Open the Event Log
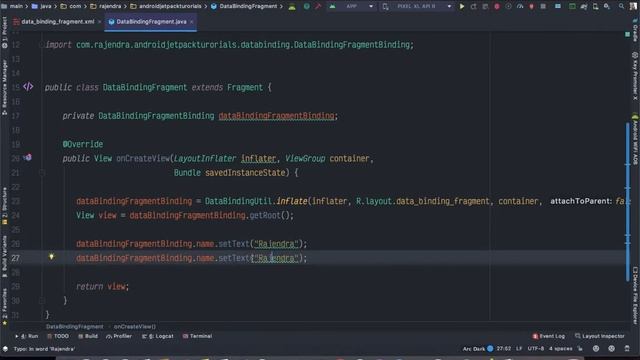640x360 pixels. pos(549,336)
